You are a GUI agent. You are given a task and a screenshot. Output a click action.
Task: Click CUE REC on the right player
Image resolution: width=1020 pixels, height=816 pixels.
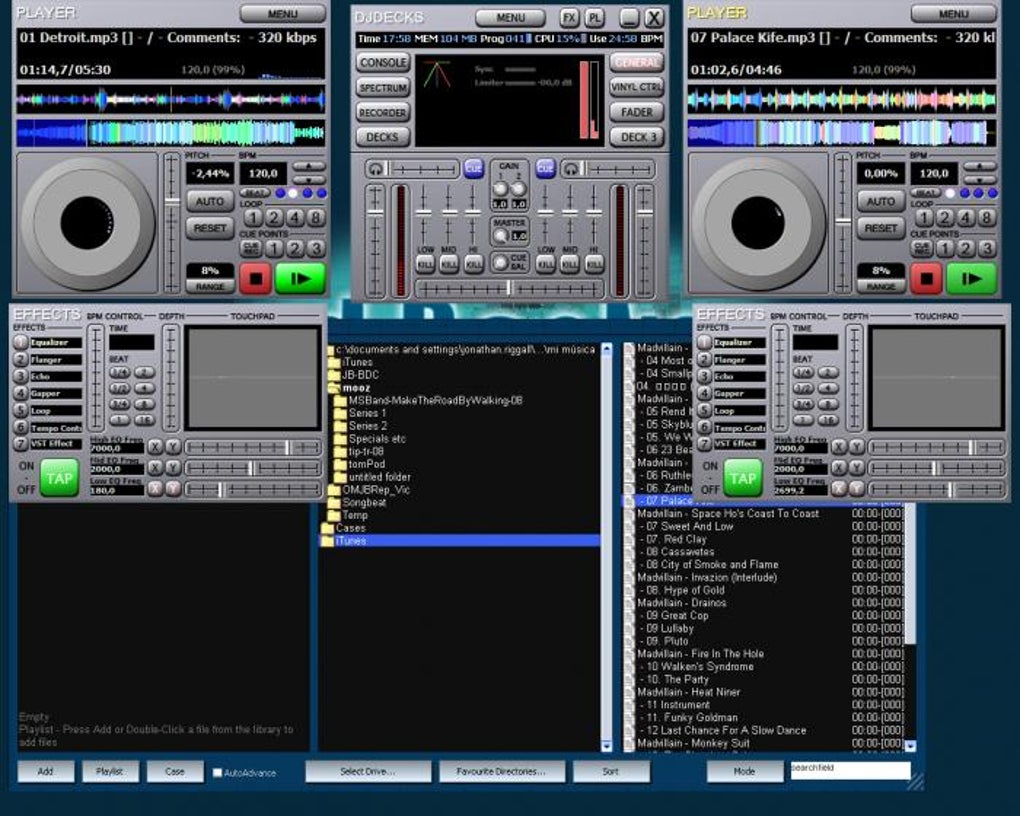tap(921, 248)
